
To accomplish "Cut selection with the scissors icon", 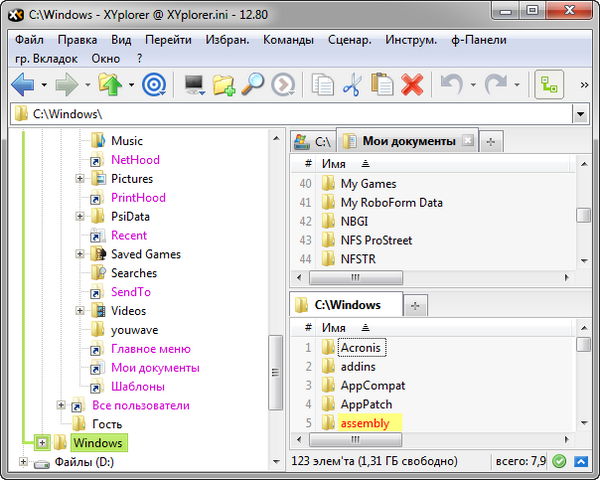I will [351, 85].
